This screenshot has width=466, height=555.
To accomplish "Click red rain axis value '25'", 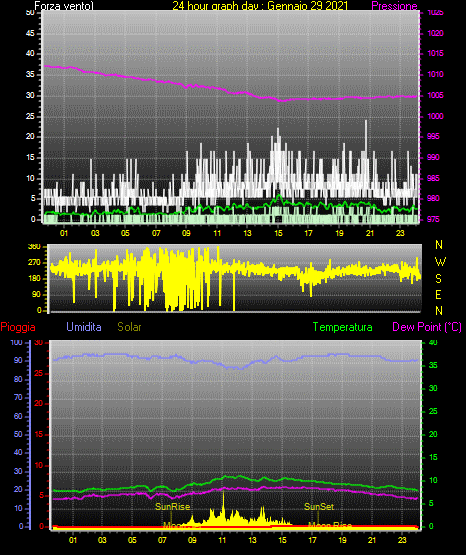I will point(39,373).
